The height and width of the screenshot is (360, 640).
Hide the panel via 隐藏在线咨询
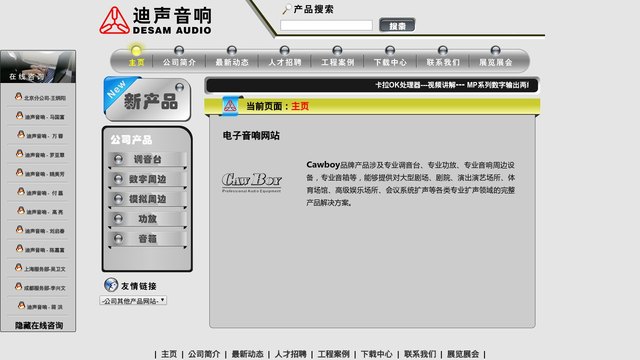(39, 325)
